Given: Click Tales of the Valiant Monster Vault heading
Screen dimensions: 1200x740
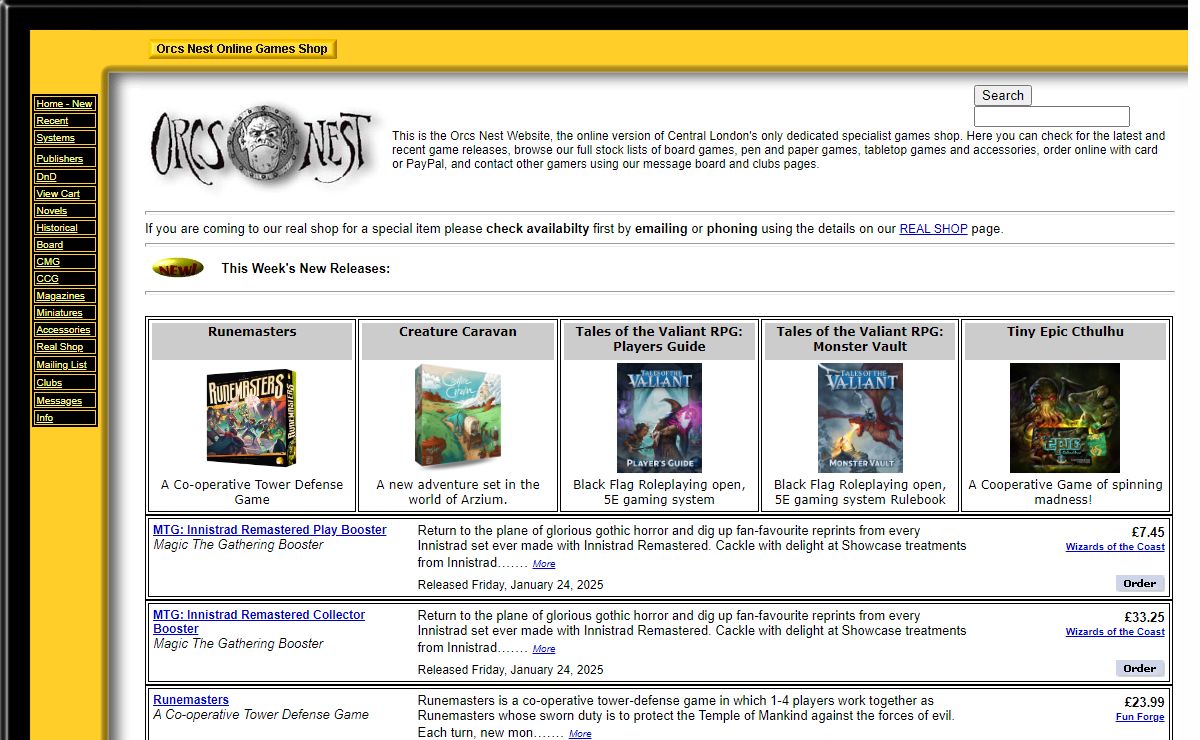Looking at the screenshot, I should pyautogui.click(x=860, y=339).
